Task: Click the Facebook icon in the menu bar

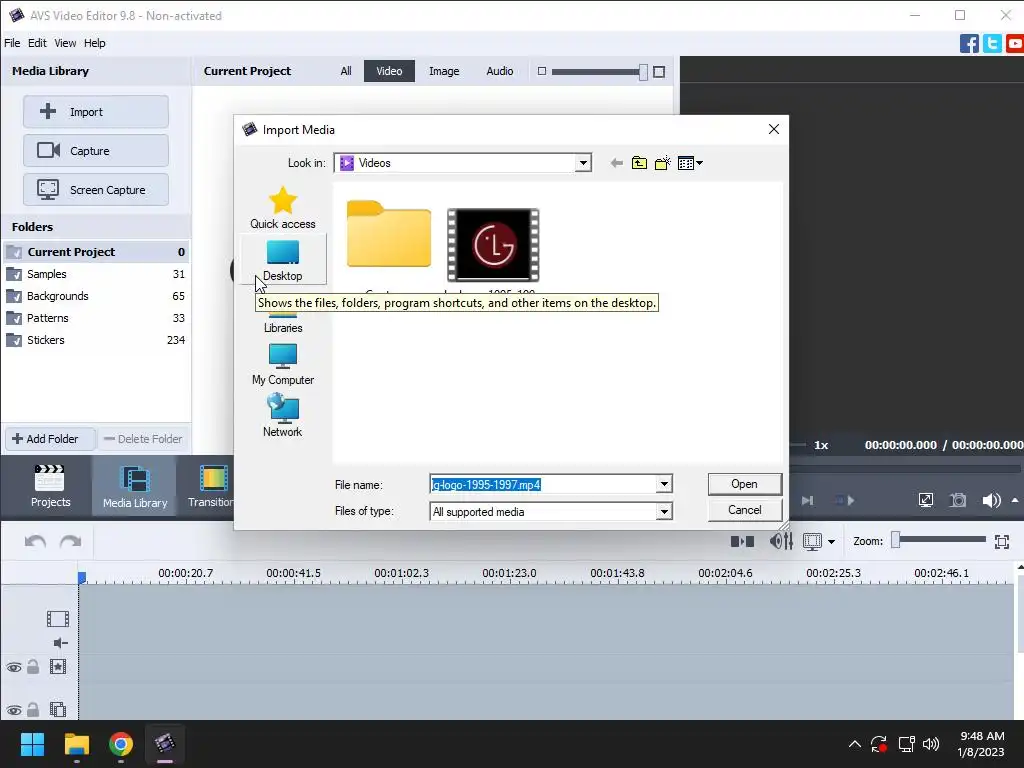Action: click(x=969, y=44)
